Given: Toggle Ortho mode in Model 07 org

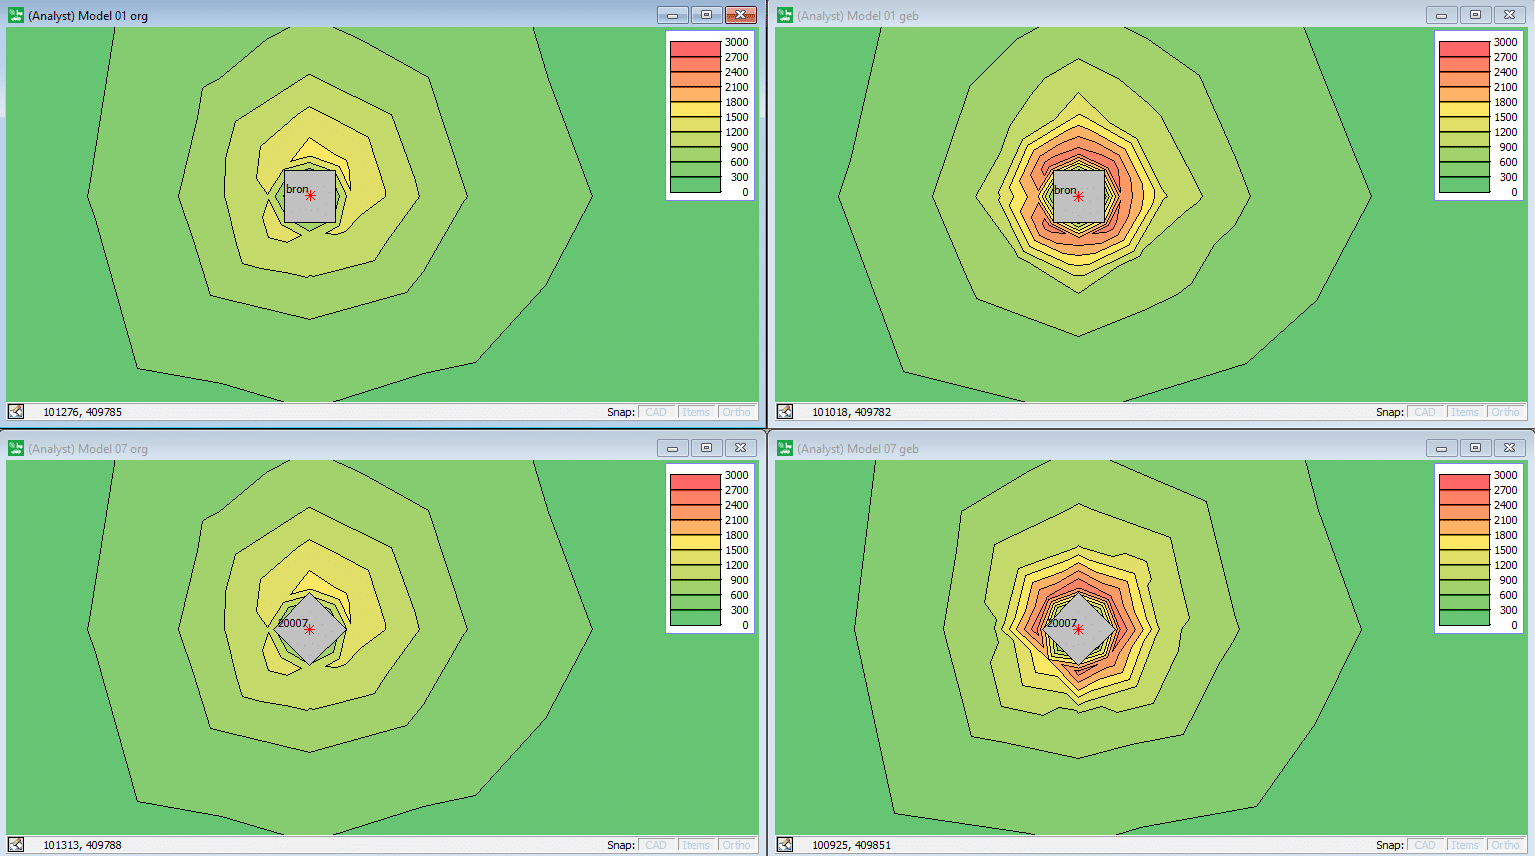Looking at the screenshot, I should [736, 845].
